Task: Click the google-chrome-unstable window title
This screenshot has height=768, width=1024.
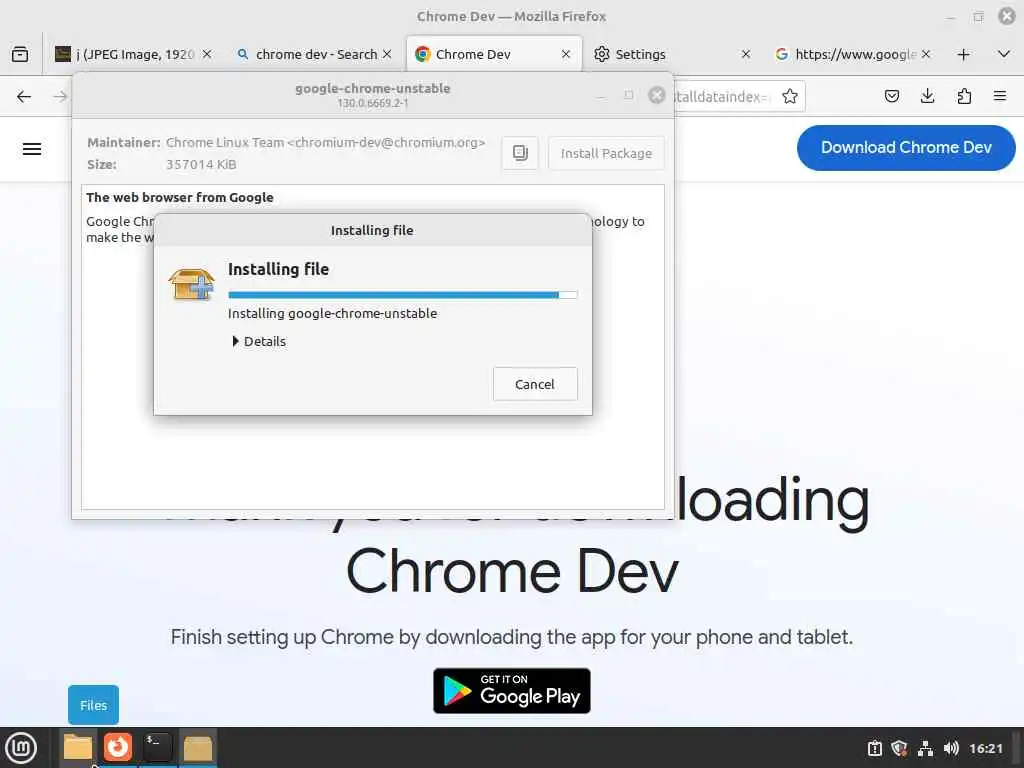Action: [372, 88]
